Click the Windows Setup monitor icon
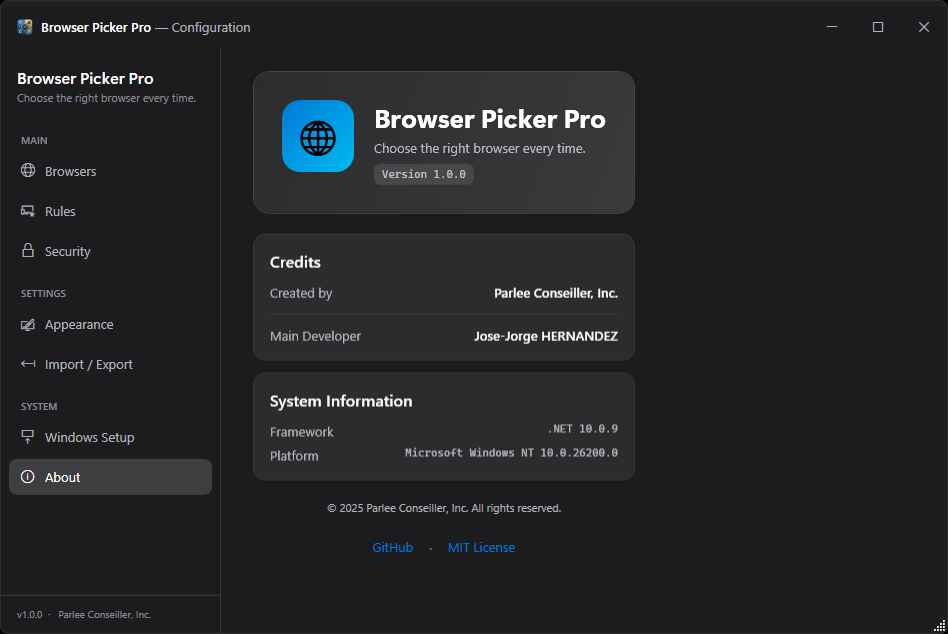Screen dimensions: 948x634 [x=28, y=437]
